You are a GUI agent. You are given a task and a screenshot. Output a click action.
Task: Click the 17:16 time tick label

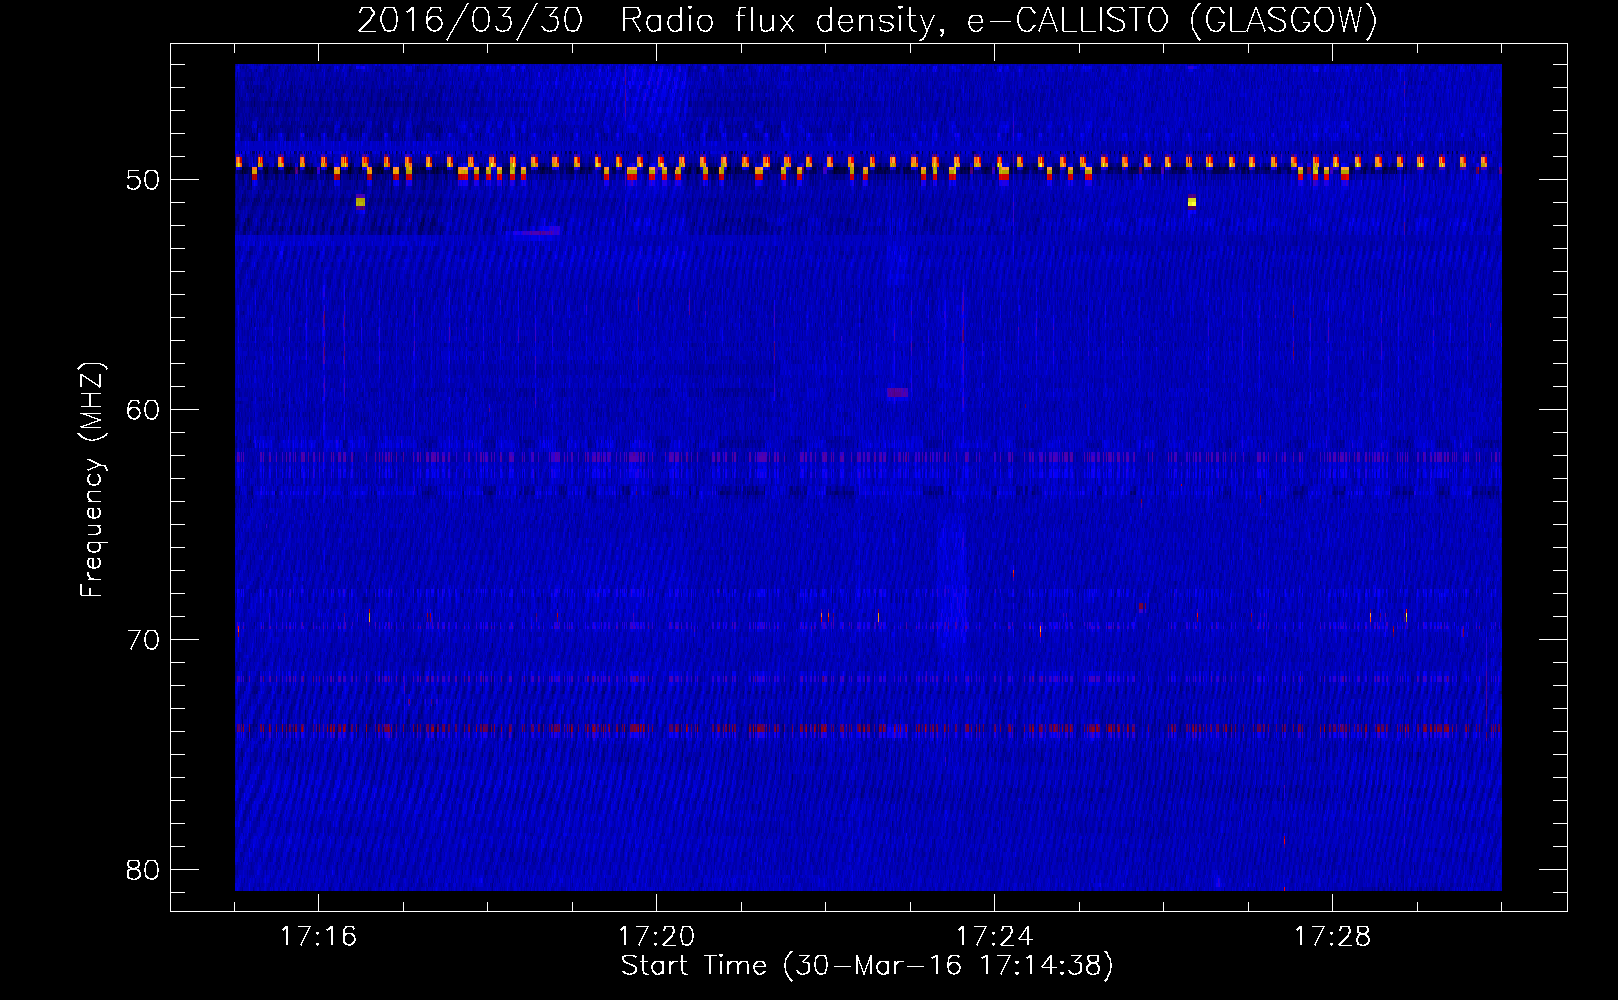[x=318, y=937]
